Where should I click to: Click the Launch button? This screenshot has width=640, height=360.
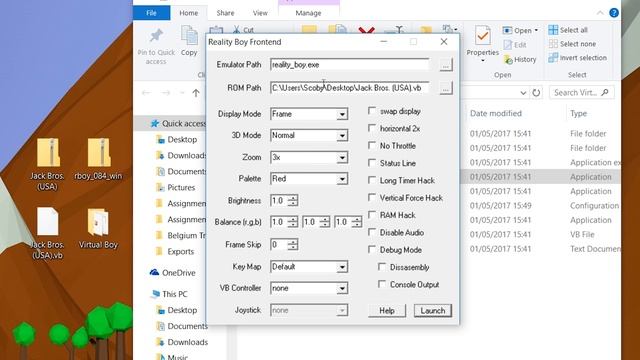point(433,311)
